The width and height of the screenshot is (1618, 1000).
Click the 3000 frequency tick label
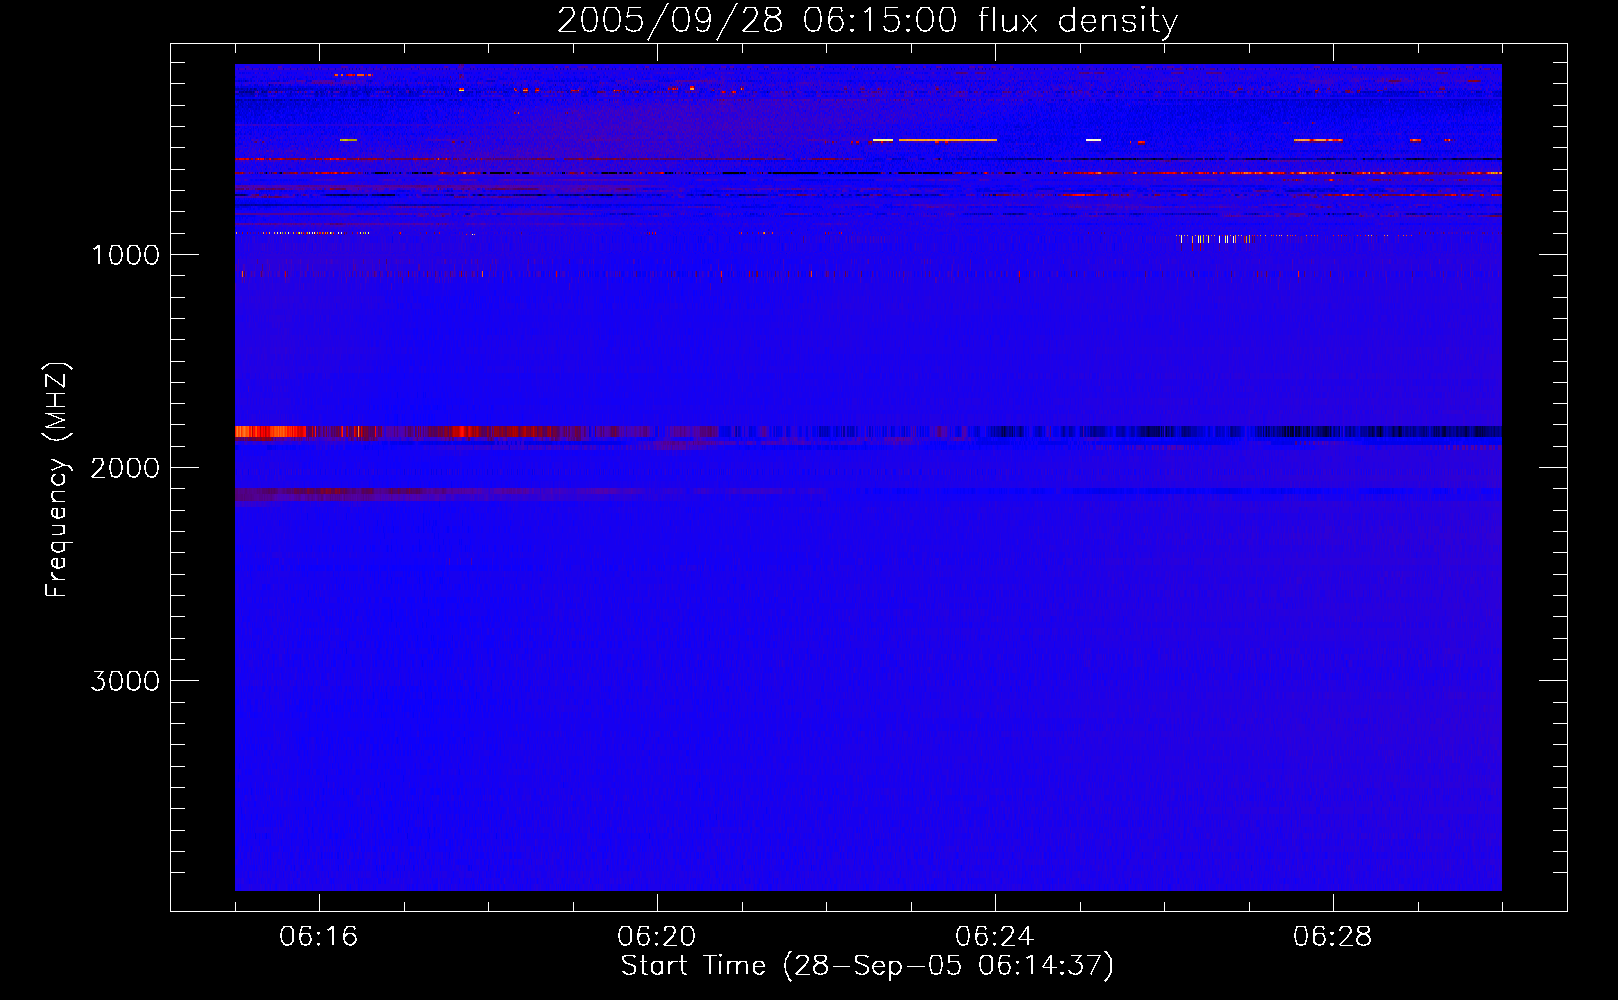125,681
